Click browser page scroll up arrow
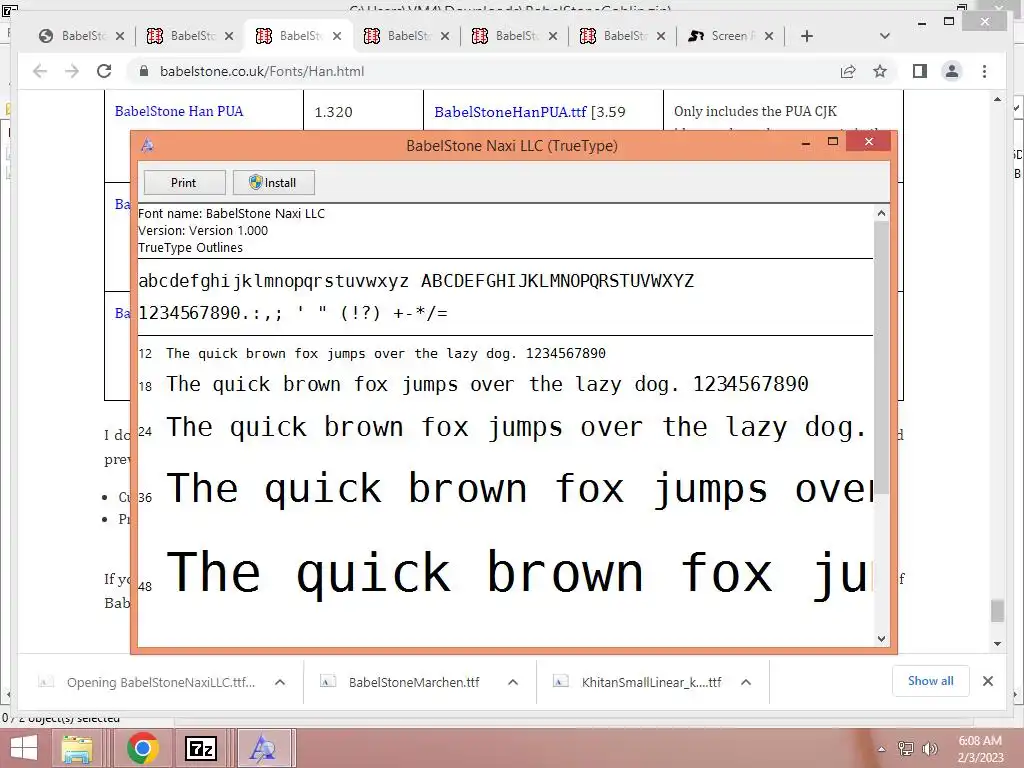Screen dimensions: 1024x768 997,99
